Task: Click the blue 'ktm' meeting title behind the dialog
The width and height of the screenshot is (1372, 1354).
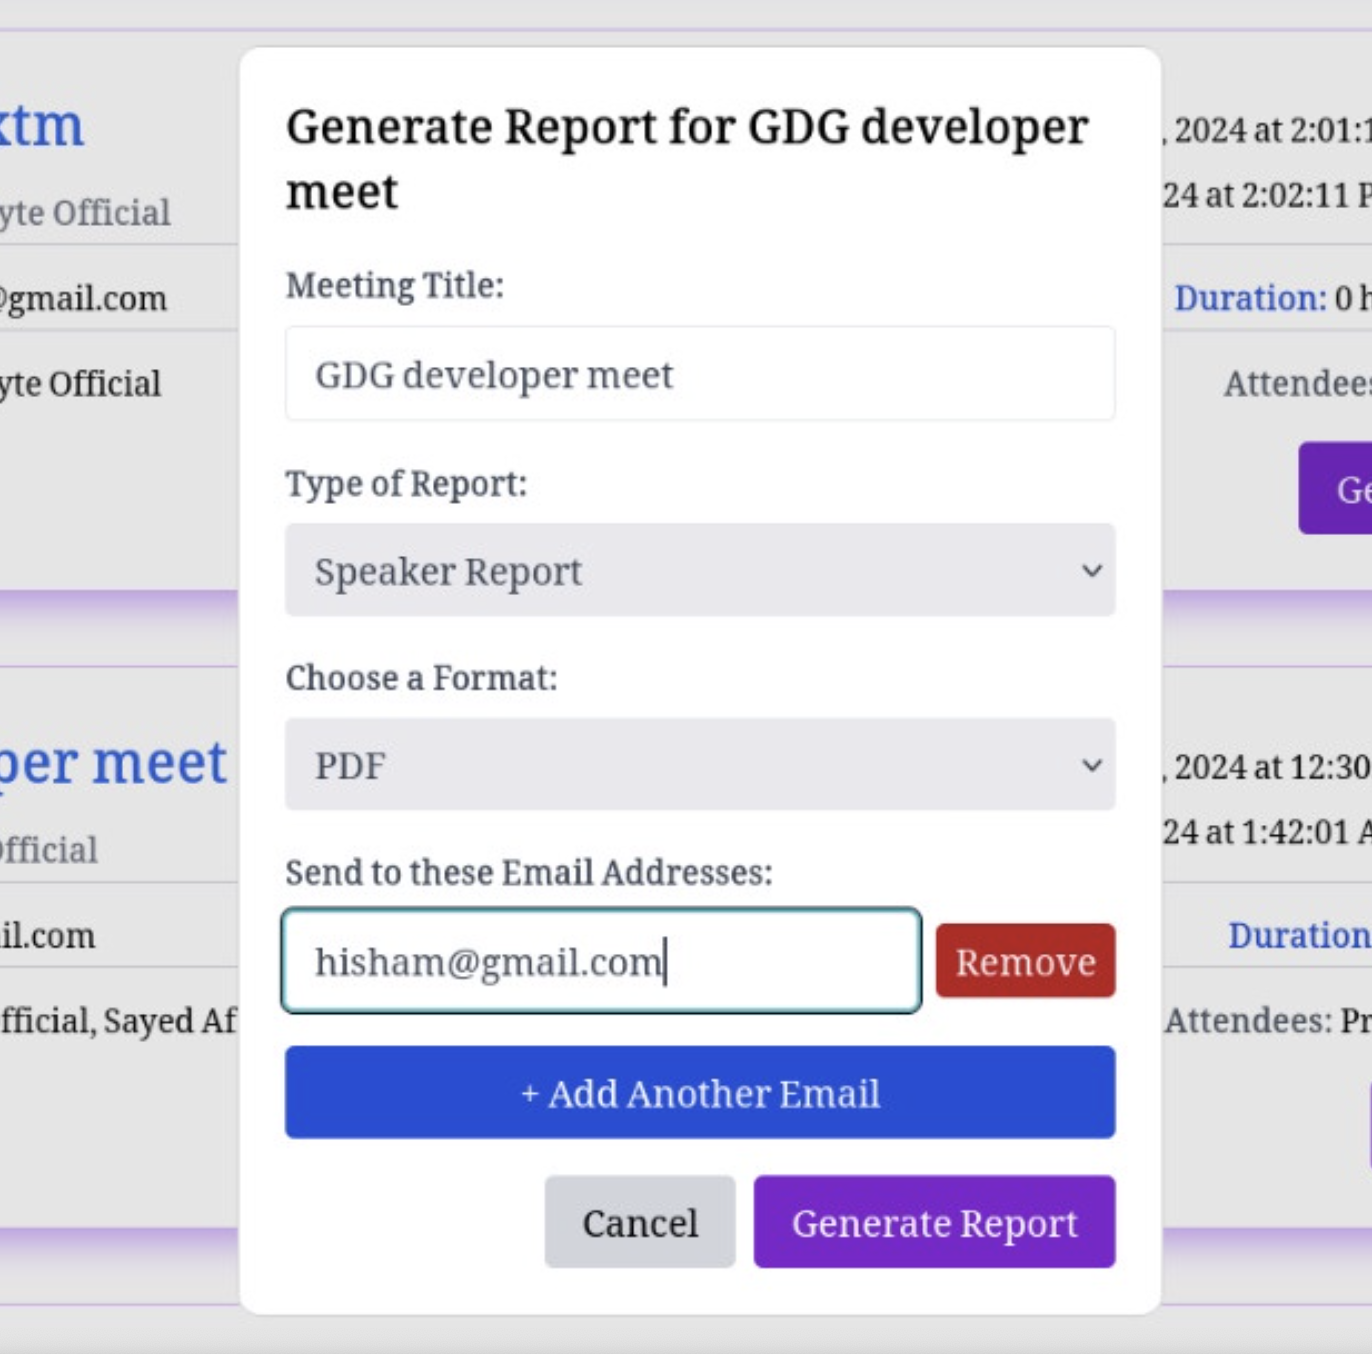Action: (42, 126)
